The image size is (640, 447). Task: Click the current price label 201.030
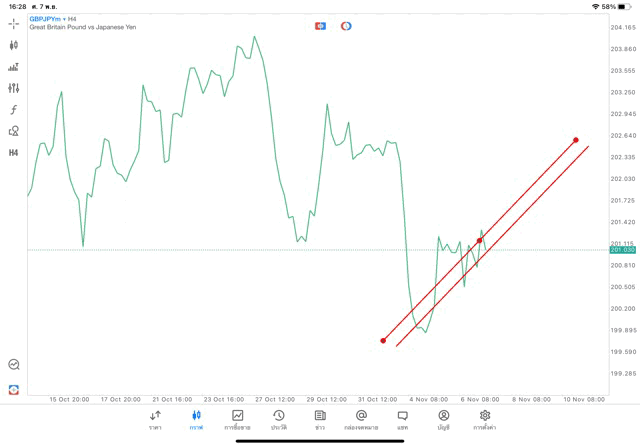[x=623, y=250]
